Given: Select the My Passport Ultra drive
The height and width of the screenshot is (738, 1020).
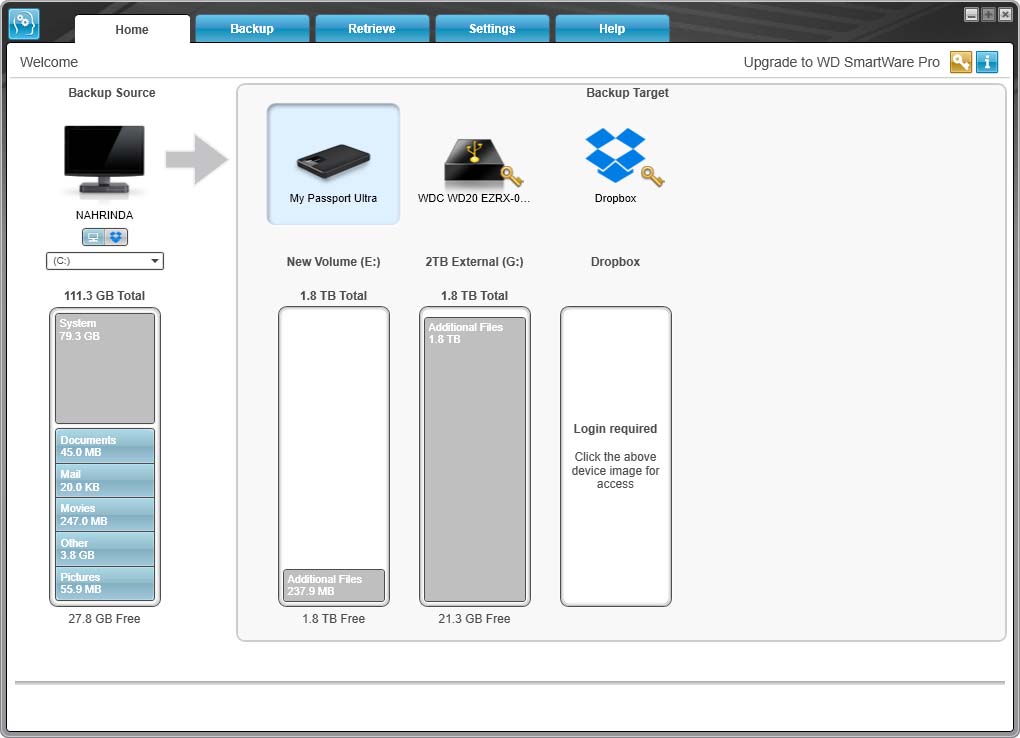Looking at the screenshot, I should pyautogui.click(x=333, y=163).
